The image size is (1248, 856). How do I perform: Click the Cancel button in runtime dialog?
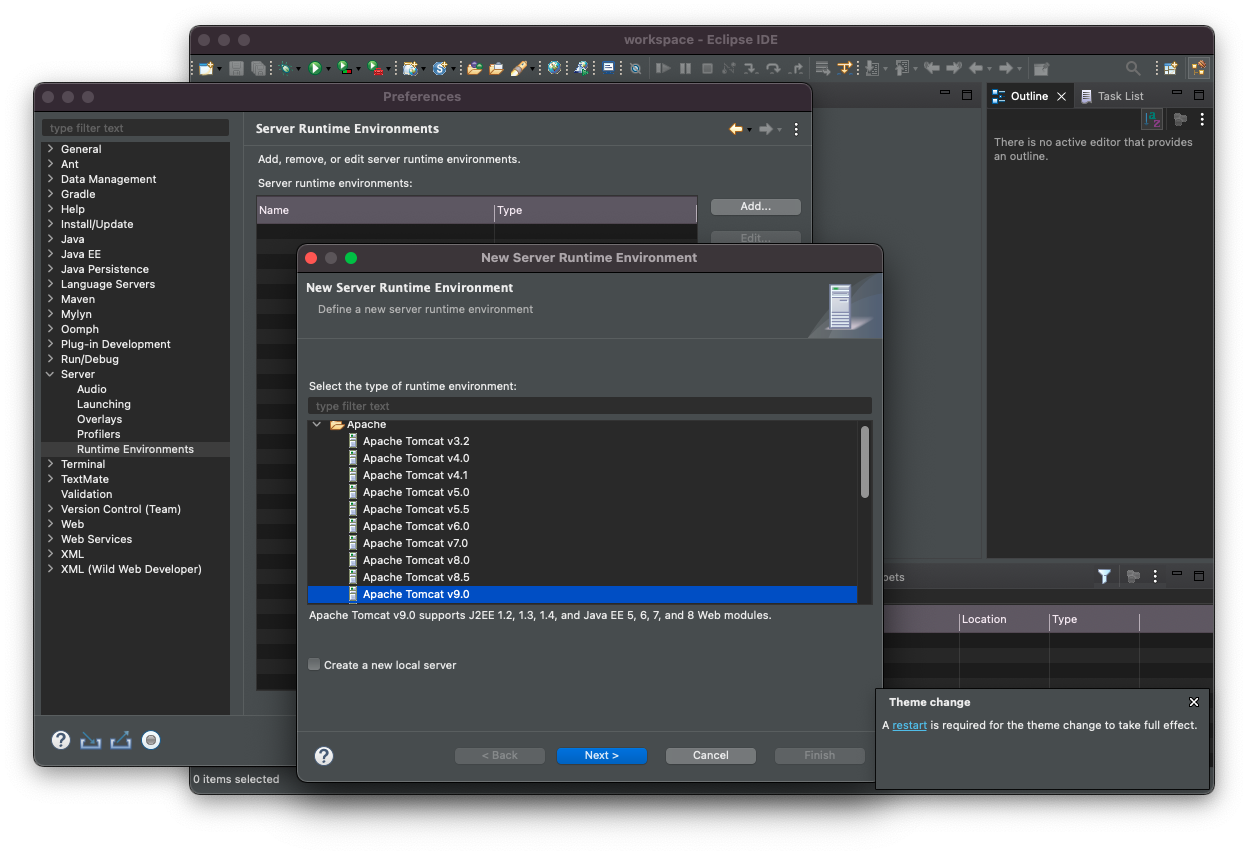[x=711, y=756]
